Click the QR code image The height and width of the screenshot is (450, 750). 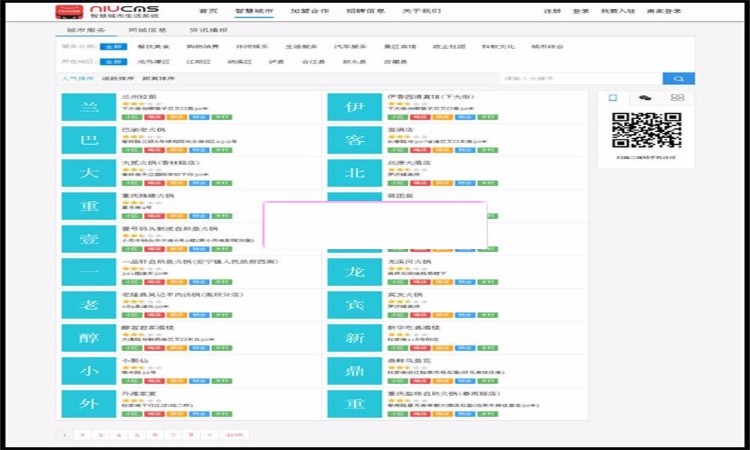click(646, 130)
